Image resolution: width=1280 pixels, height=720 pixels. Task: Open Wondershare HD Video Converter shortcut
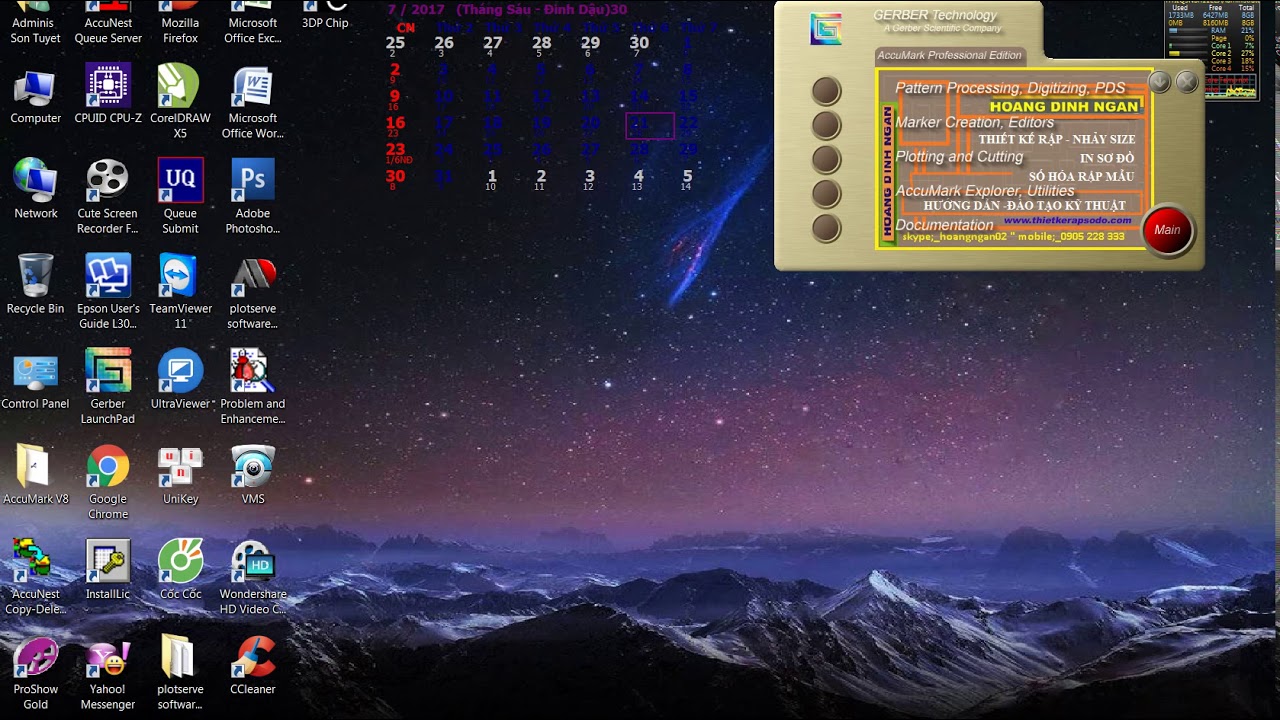coord(253,577)
